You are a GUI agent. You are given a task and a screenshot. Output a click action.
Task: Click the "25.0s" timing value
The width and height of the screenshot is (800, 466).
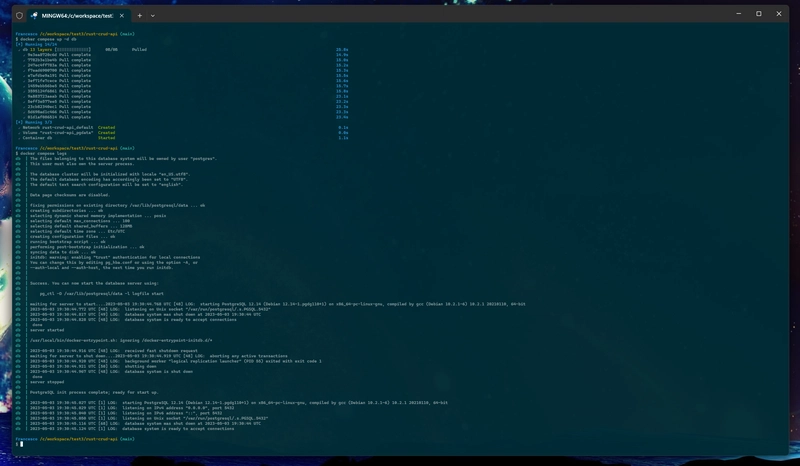pos(342,50)
